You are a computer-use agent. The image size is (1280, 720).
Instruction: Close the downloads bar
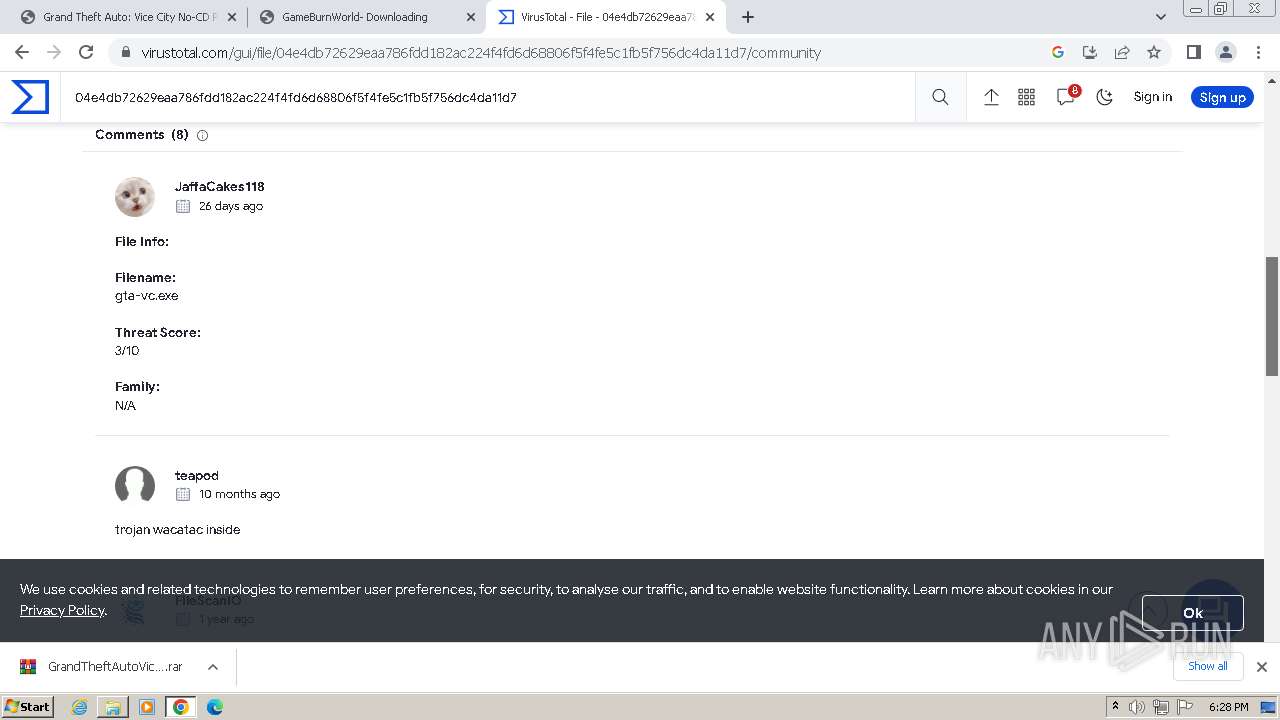pos(1261,667)
